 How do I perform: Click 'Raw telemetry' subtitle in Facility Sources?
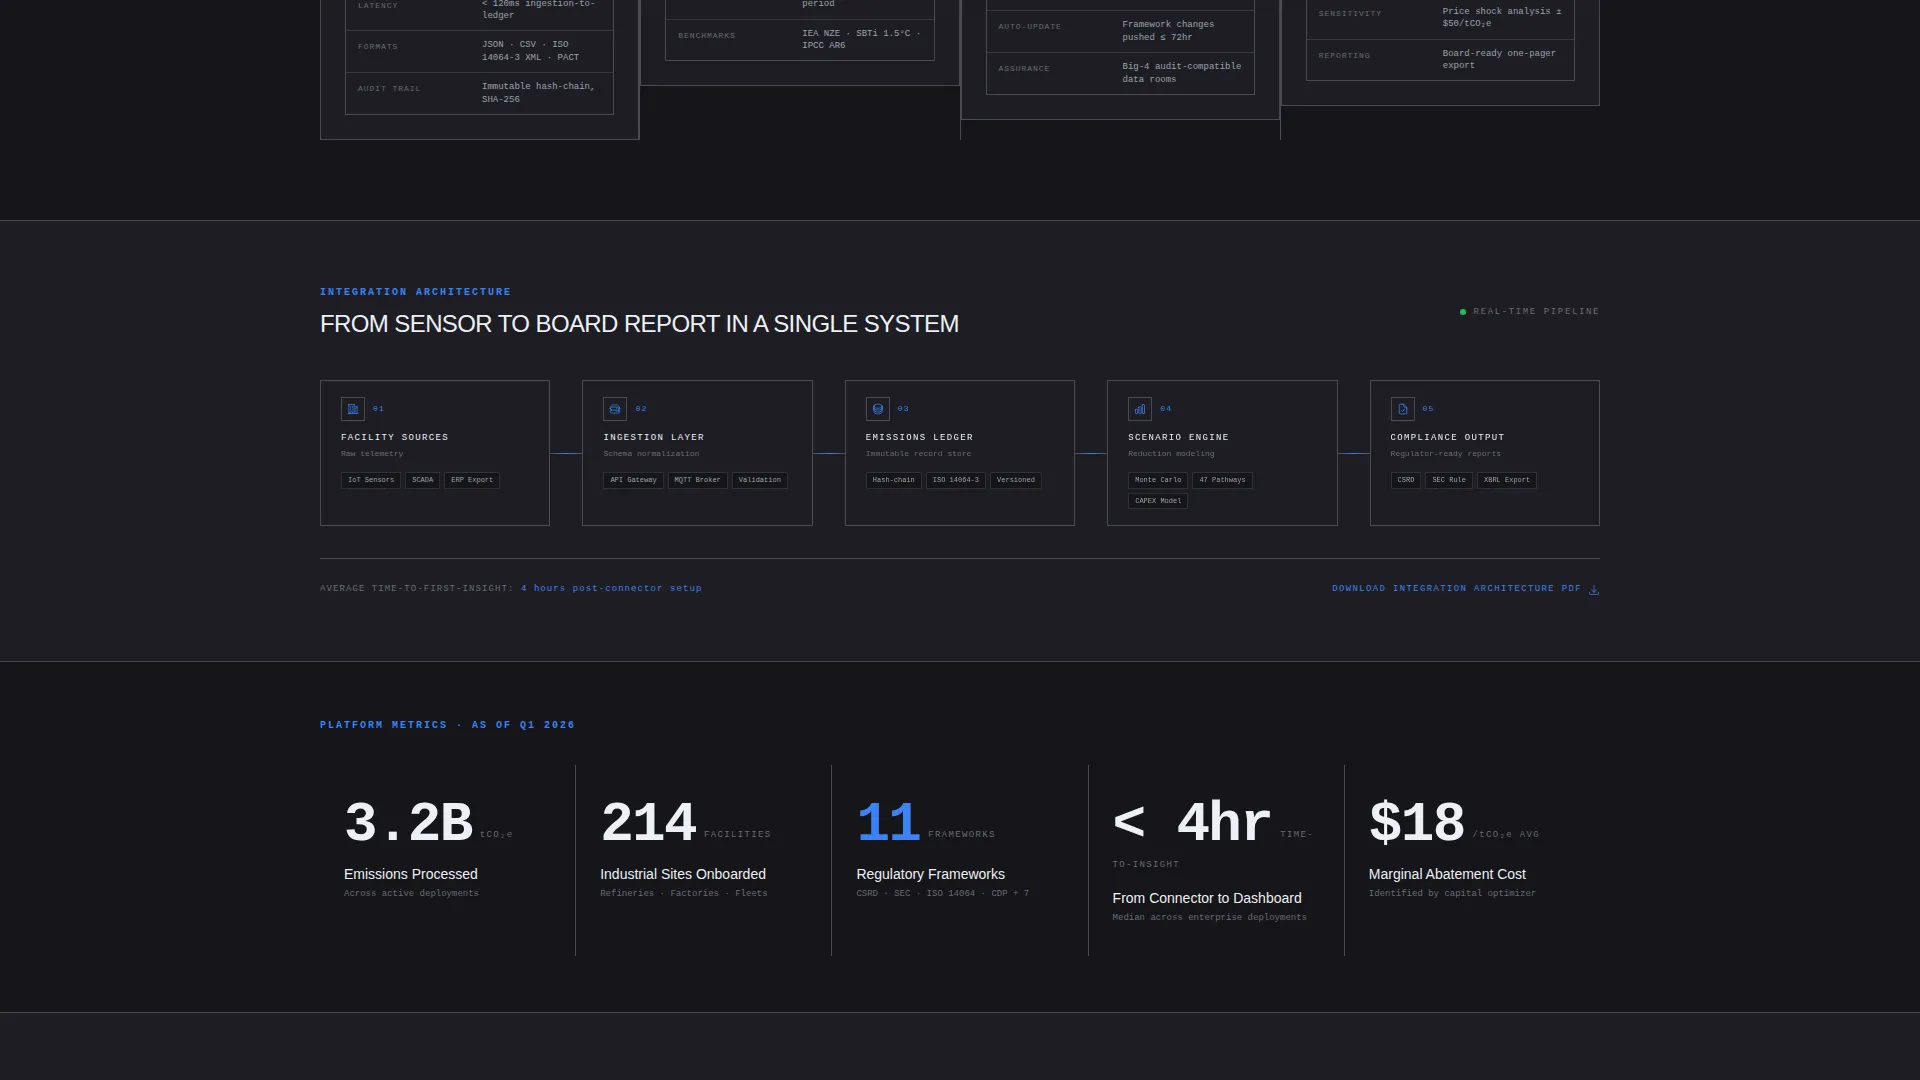click(372, 454)
